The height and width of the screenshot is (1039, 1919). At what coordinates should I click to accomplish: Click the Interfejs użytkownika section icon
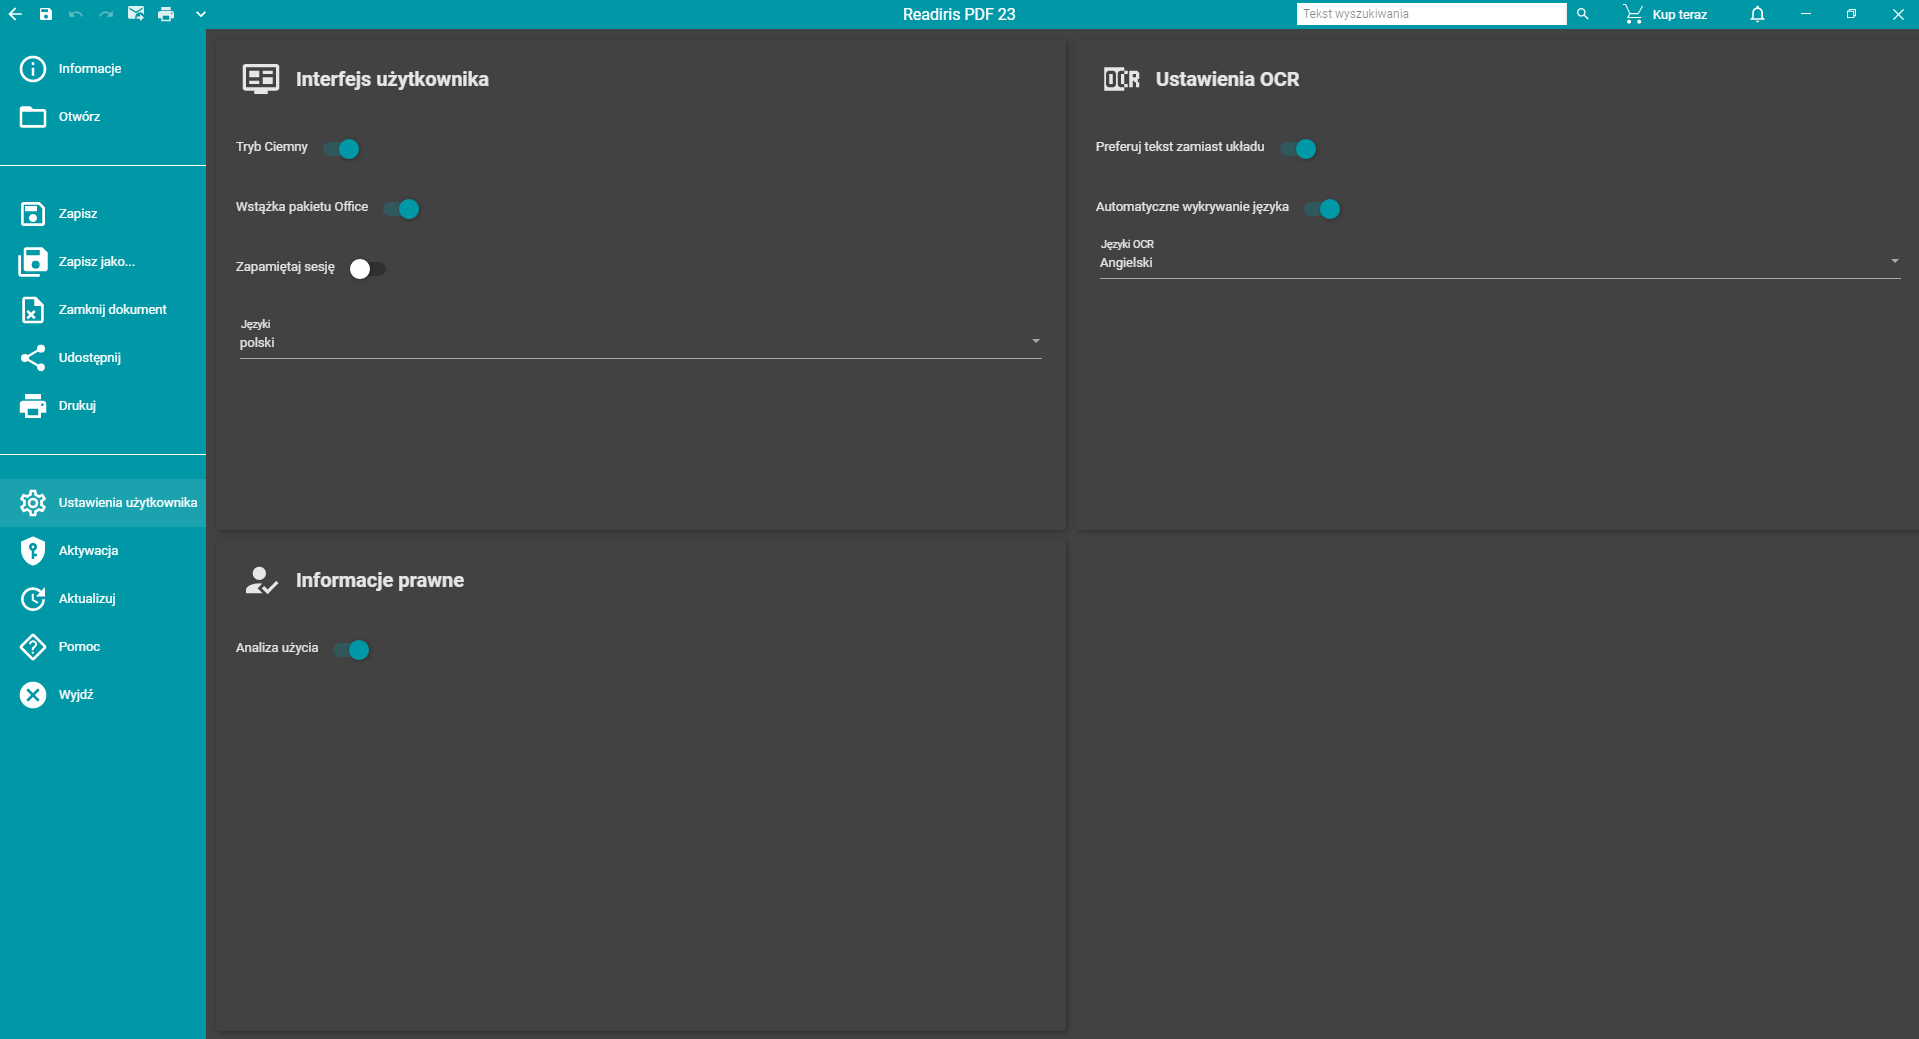coord(261,79)
